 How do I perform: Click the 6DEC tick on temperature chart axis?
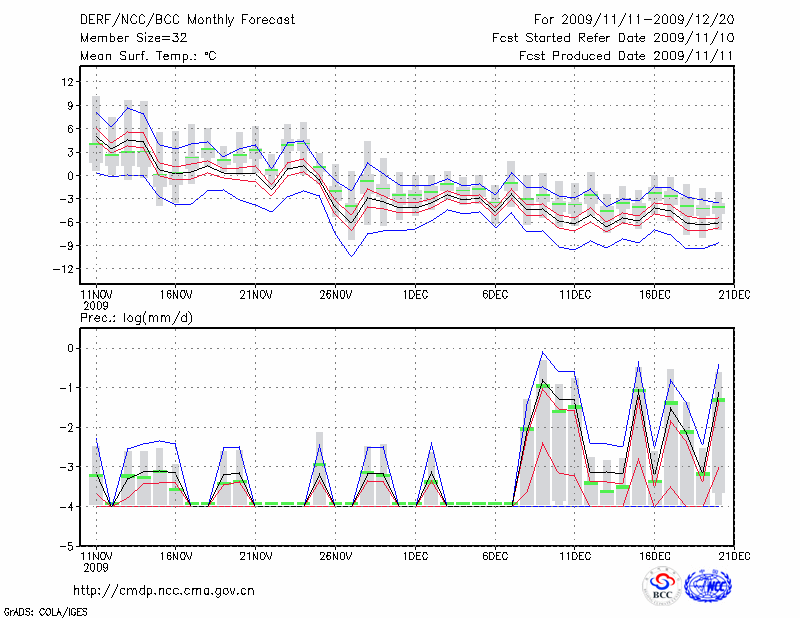tap(495, 294)
